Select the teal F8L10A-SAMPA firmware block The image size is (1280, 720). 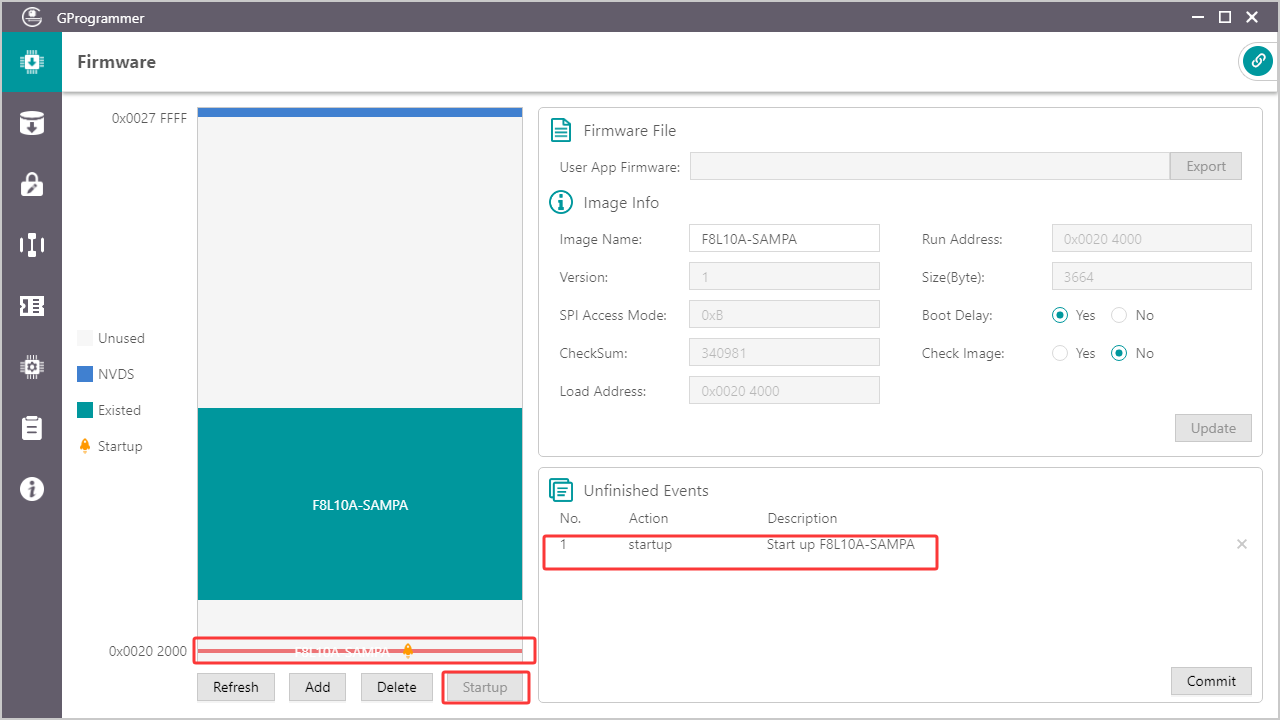tap(360, 504)
